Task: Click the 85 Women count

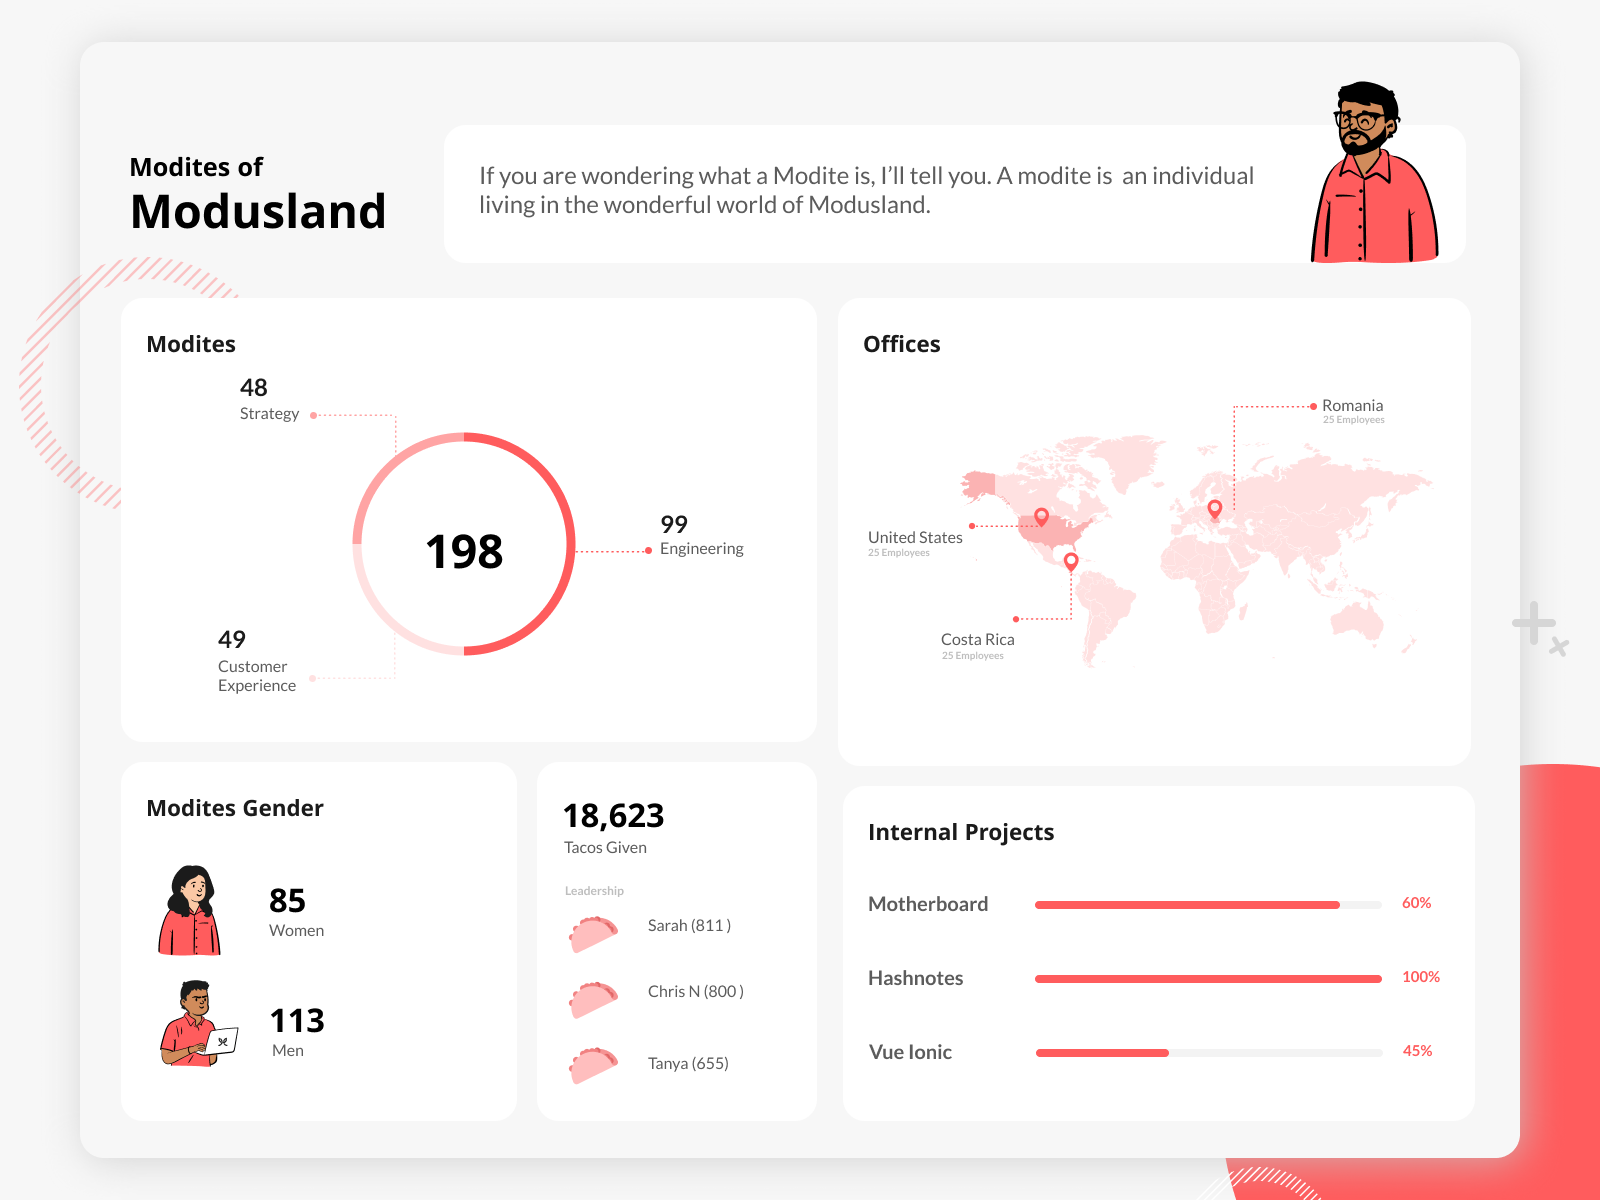Action: click(296, 911)
